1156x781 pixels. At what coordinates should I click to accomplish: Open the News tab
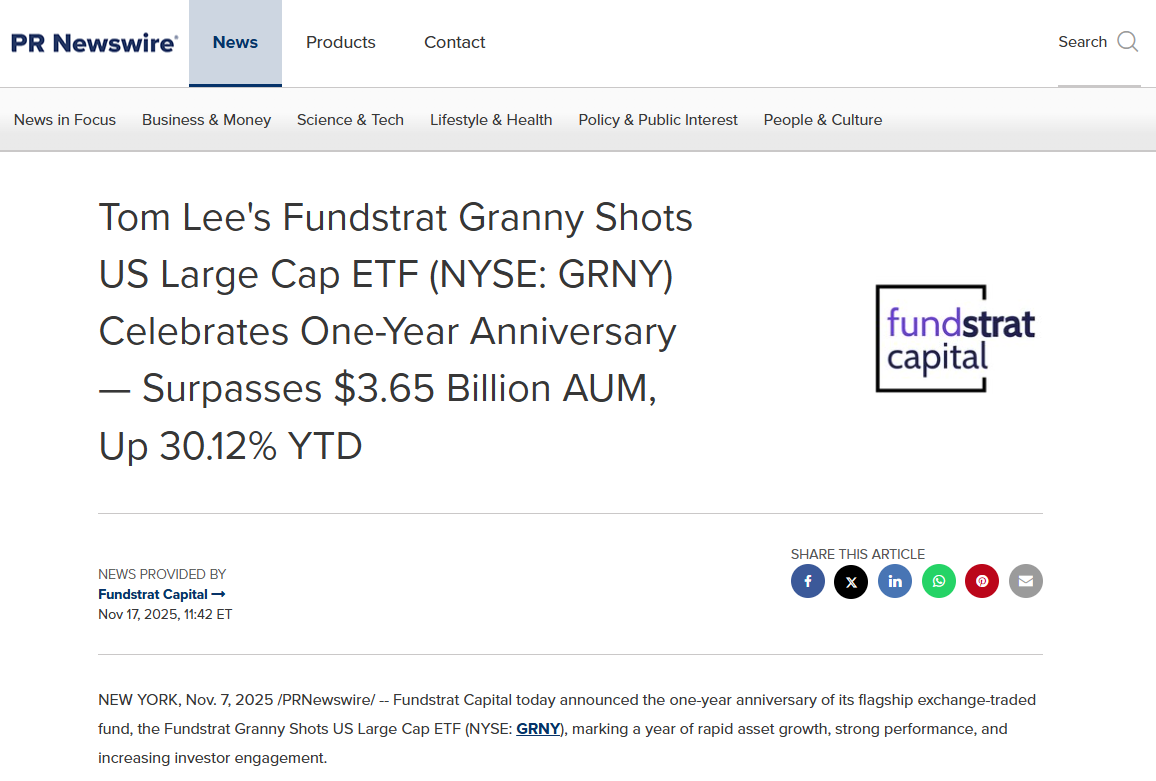pyautogui.click(x=235, y=42)
